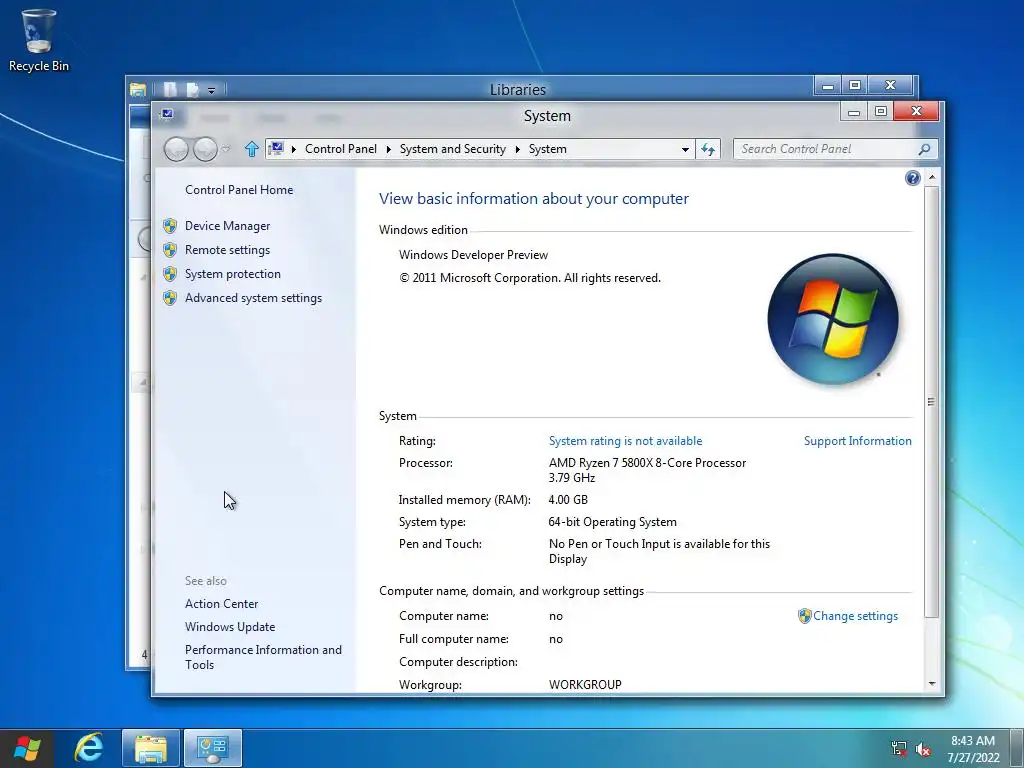Click the Device Manager shield icon
This screenshot has height=768, width=1024.
coord(170,226)
